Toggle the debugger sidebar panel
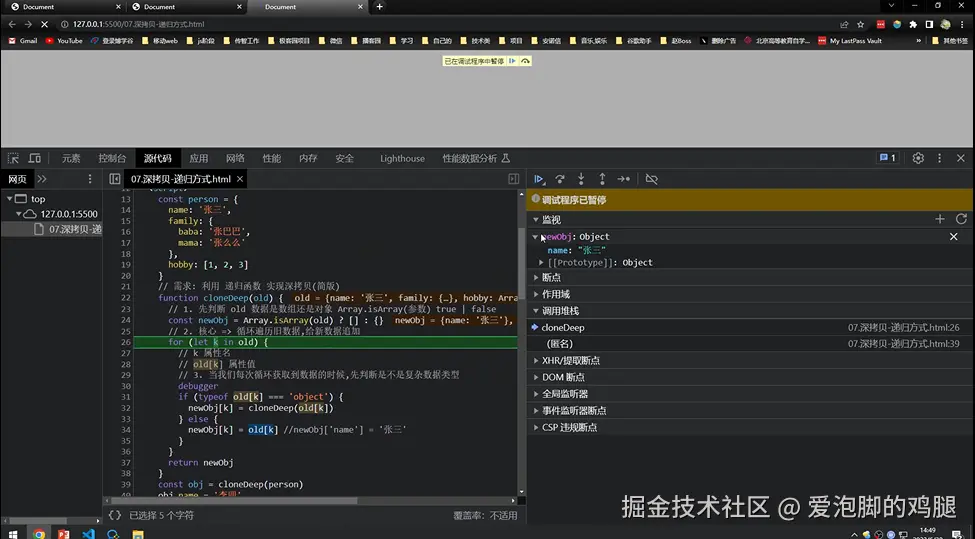This screenshot has height=539, width=975. (x=514, y=179)
